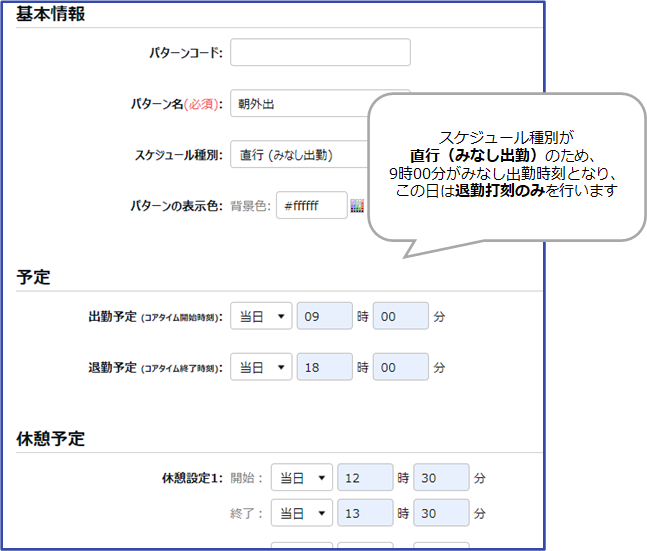Image resolution: width=647 pixels, height=551 pixels.
Task: Click the 出勤予定 hour field 09
Action: point(325,316)
